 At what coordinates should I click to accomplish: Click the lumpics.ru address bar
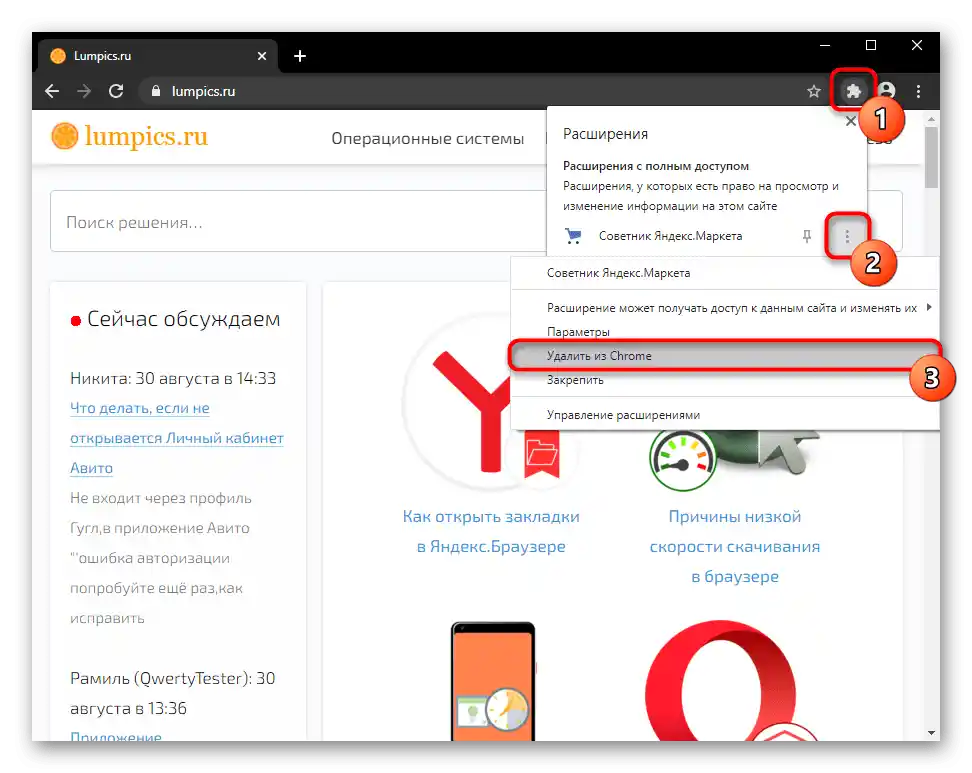pyautogui.click(x=471, y=91)
